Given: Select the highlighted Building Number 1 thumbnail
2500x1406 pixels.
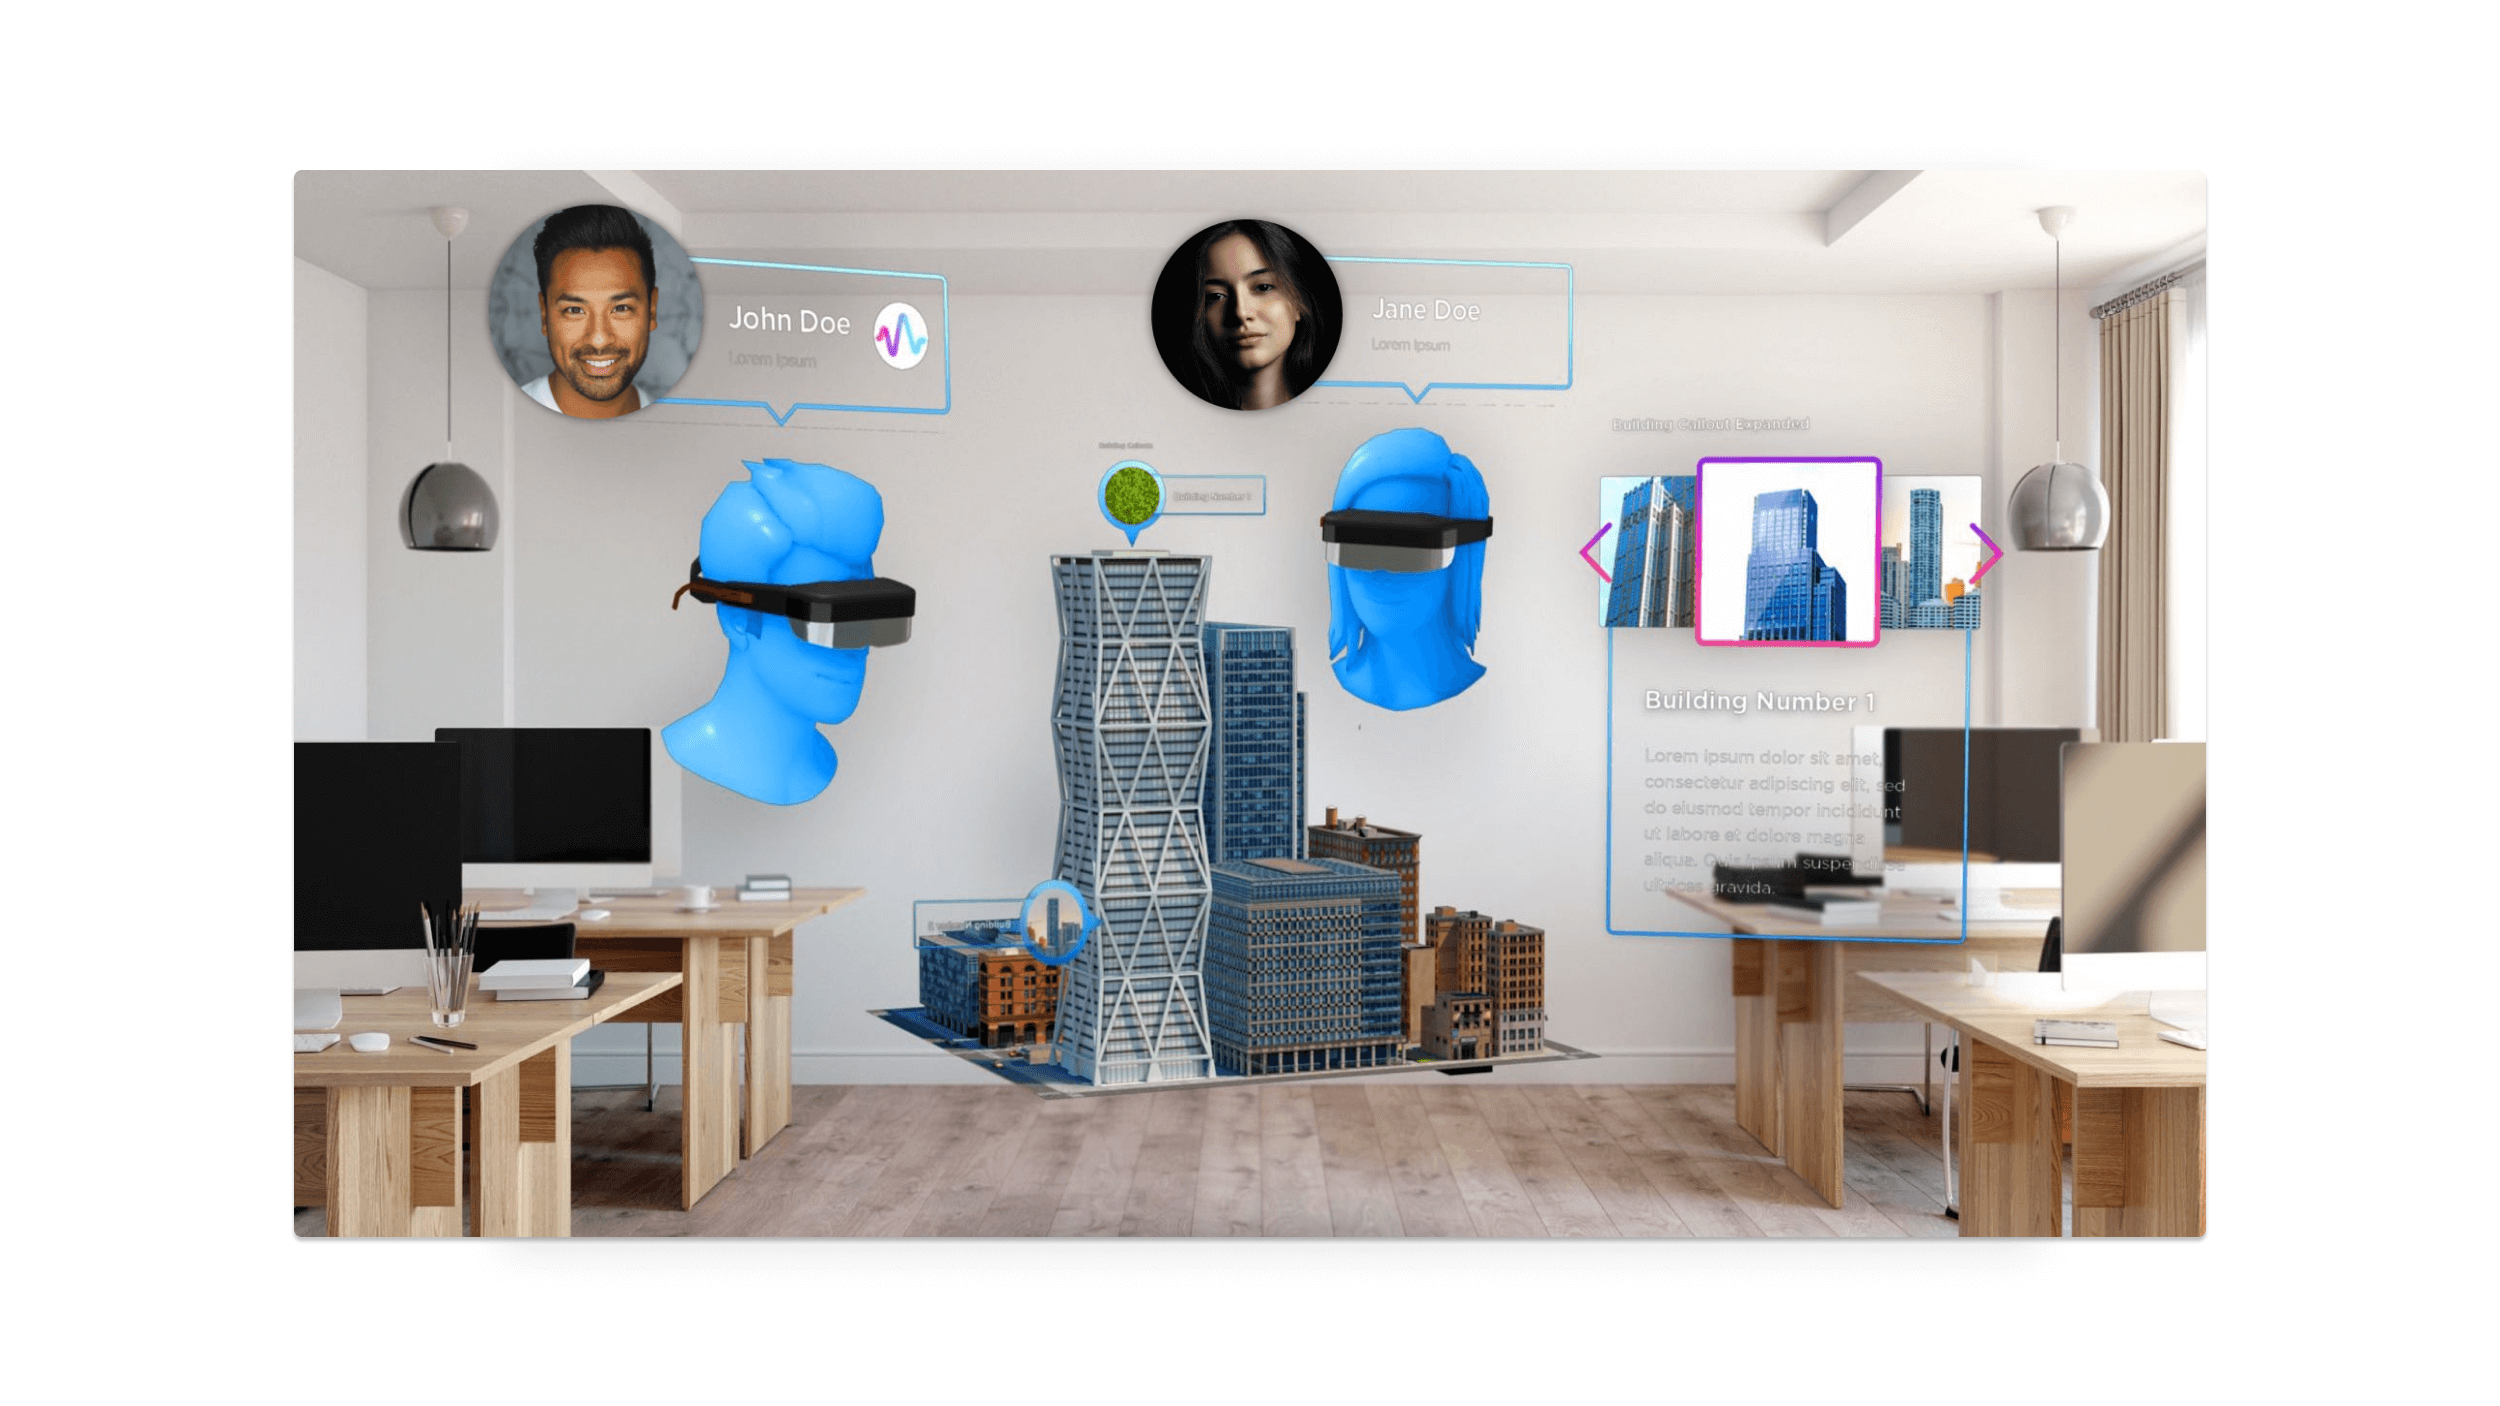Looking at the screenshot, I should tap(1793, 549).
